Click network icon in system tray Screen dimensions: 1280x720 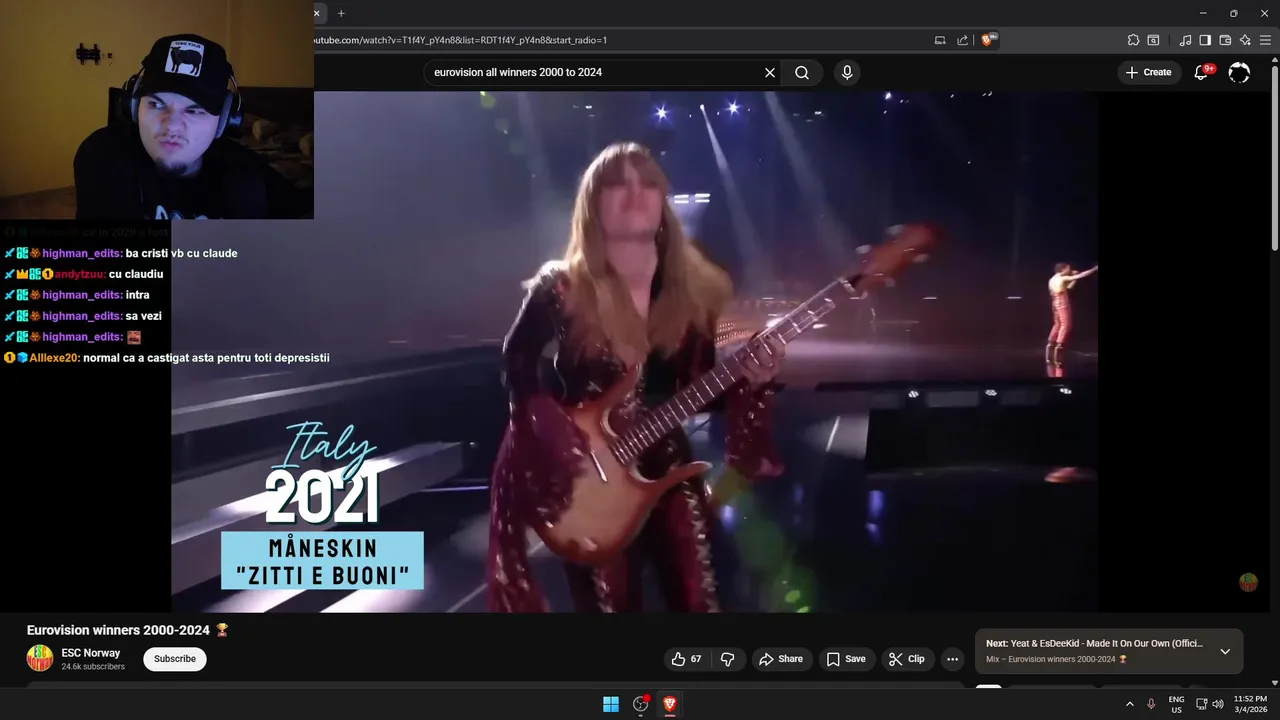(1201, 704)
